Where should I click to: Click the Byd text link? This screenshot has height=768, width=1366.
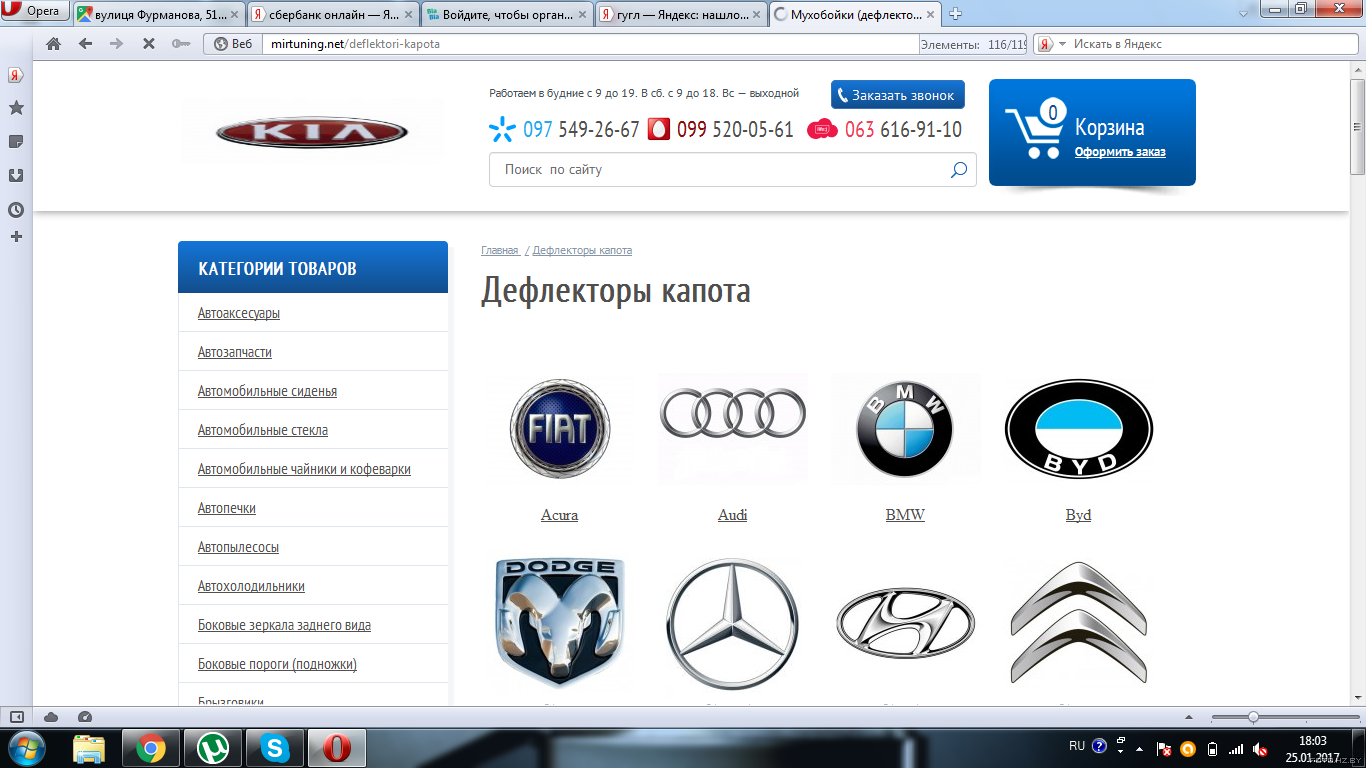[x=1078, y=515]
